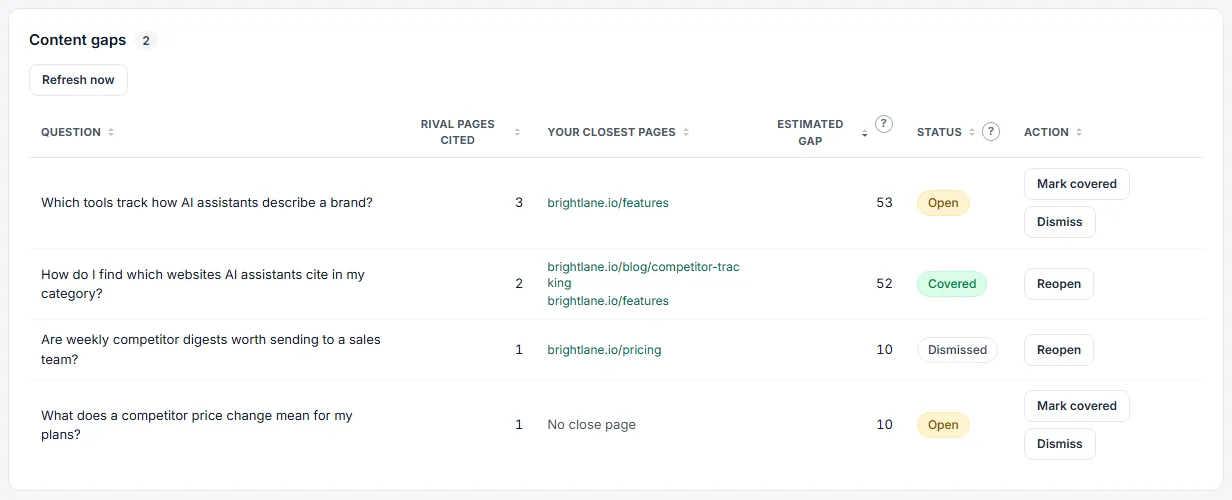Click the Covered status badge
The image size is (1232, 500).
[952, 284]
